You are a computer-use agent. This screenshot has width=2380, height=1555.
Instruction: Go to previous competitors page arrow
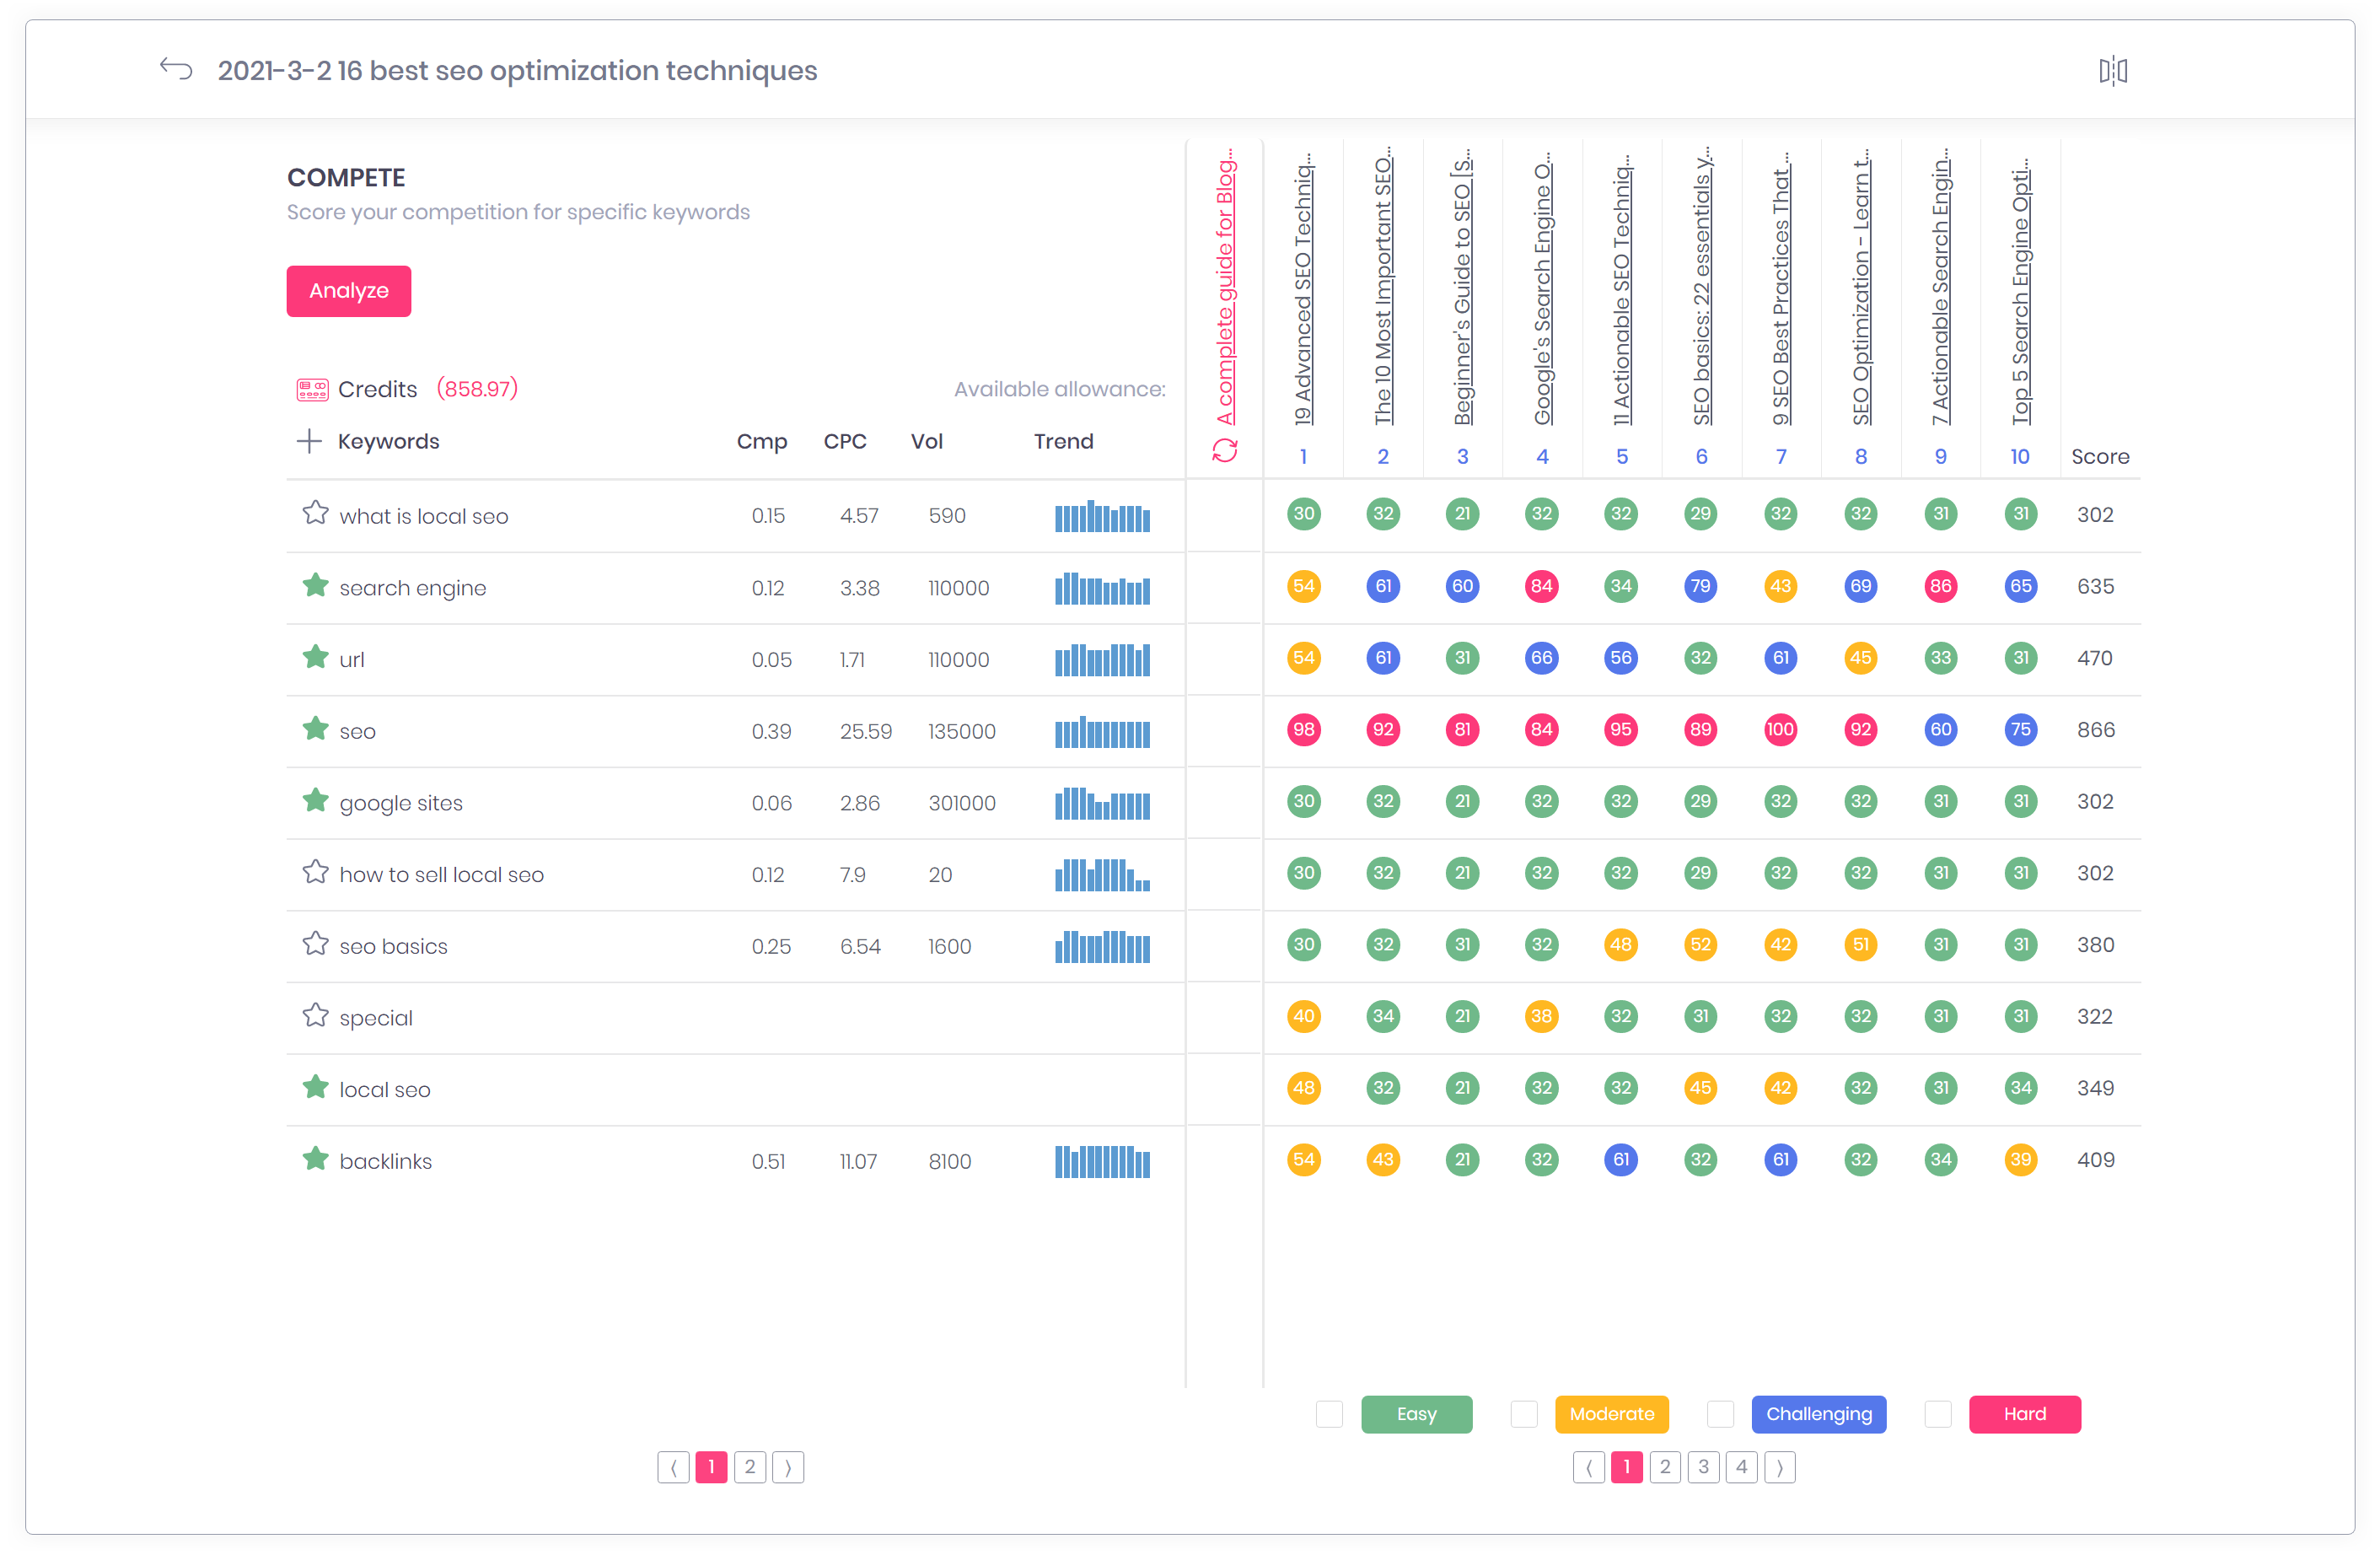1588,1467
